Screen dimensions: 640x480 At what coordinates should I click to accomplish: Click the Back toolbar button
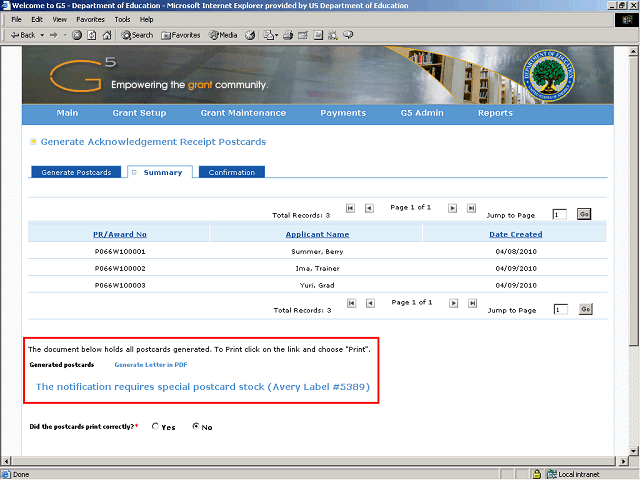click(22, 35)
